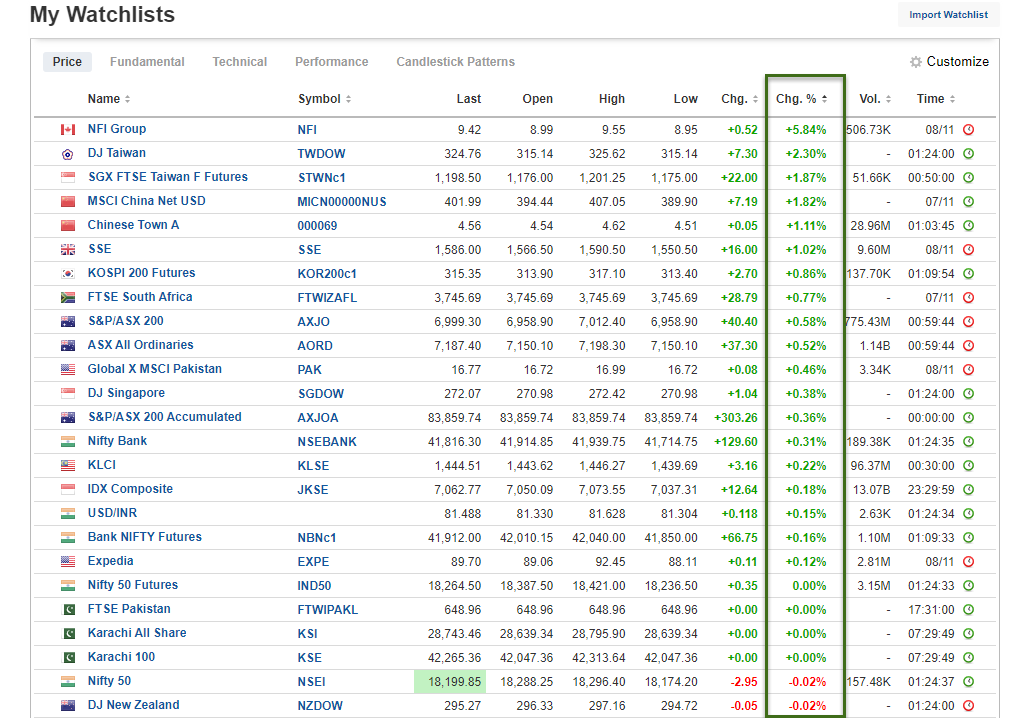Screen dimensions: 1009x718
Task: Click the My Watchlists heading
Action: pyautogui.click(x=102, y=15)
